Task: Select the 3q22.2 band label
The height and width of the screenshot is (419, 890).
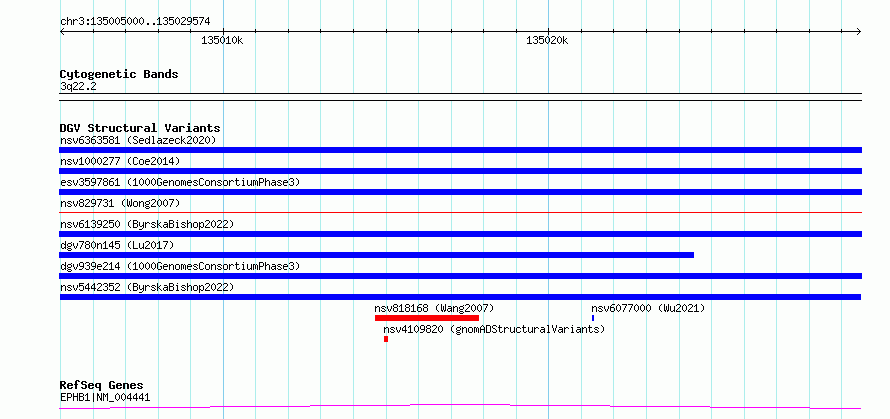Action: point(78,86)
